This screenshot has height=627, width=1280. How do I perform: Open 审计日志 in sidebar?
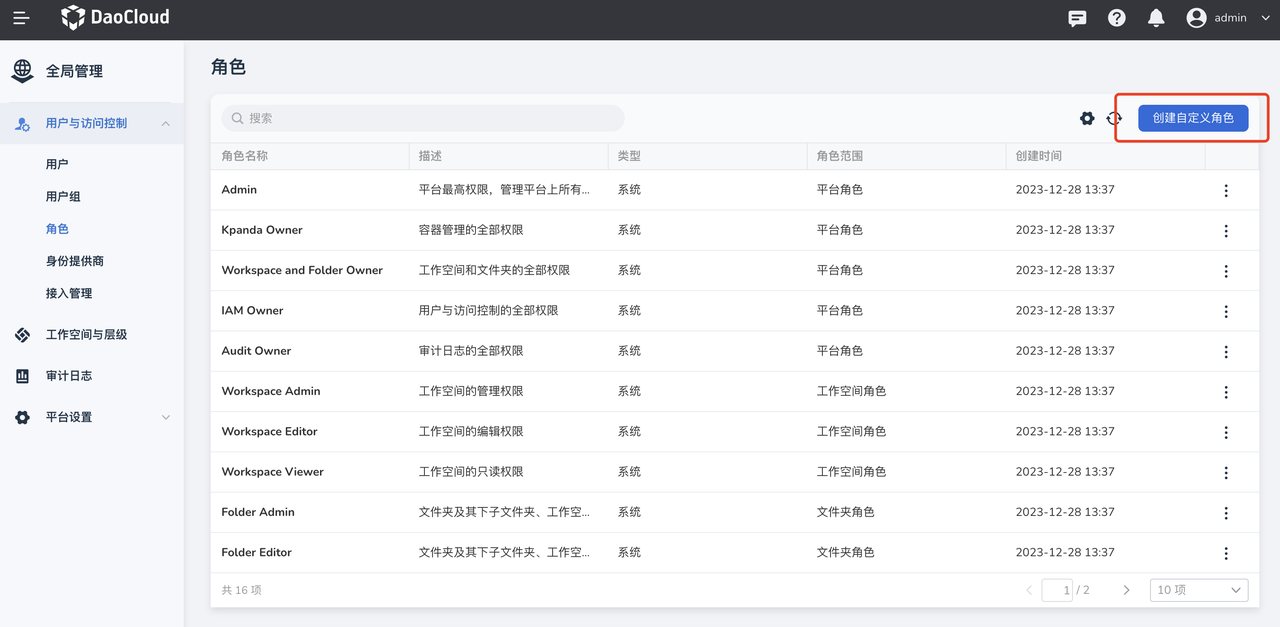click(x=69, y=376)
